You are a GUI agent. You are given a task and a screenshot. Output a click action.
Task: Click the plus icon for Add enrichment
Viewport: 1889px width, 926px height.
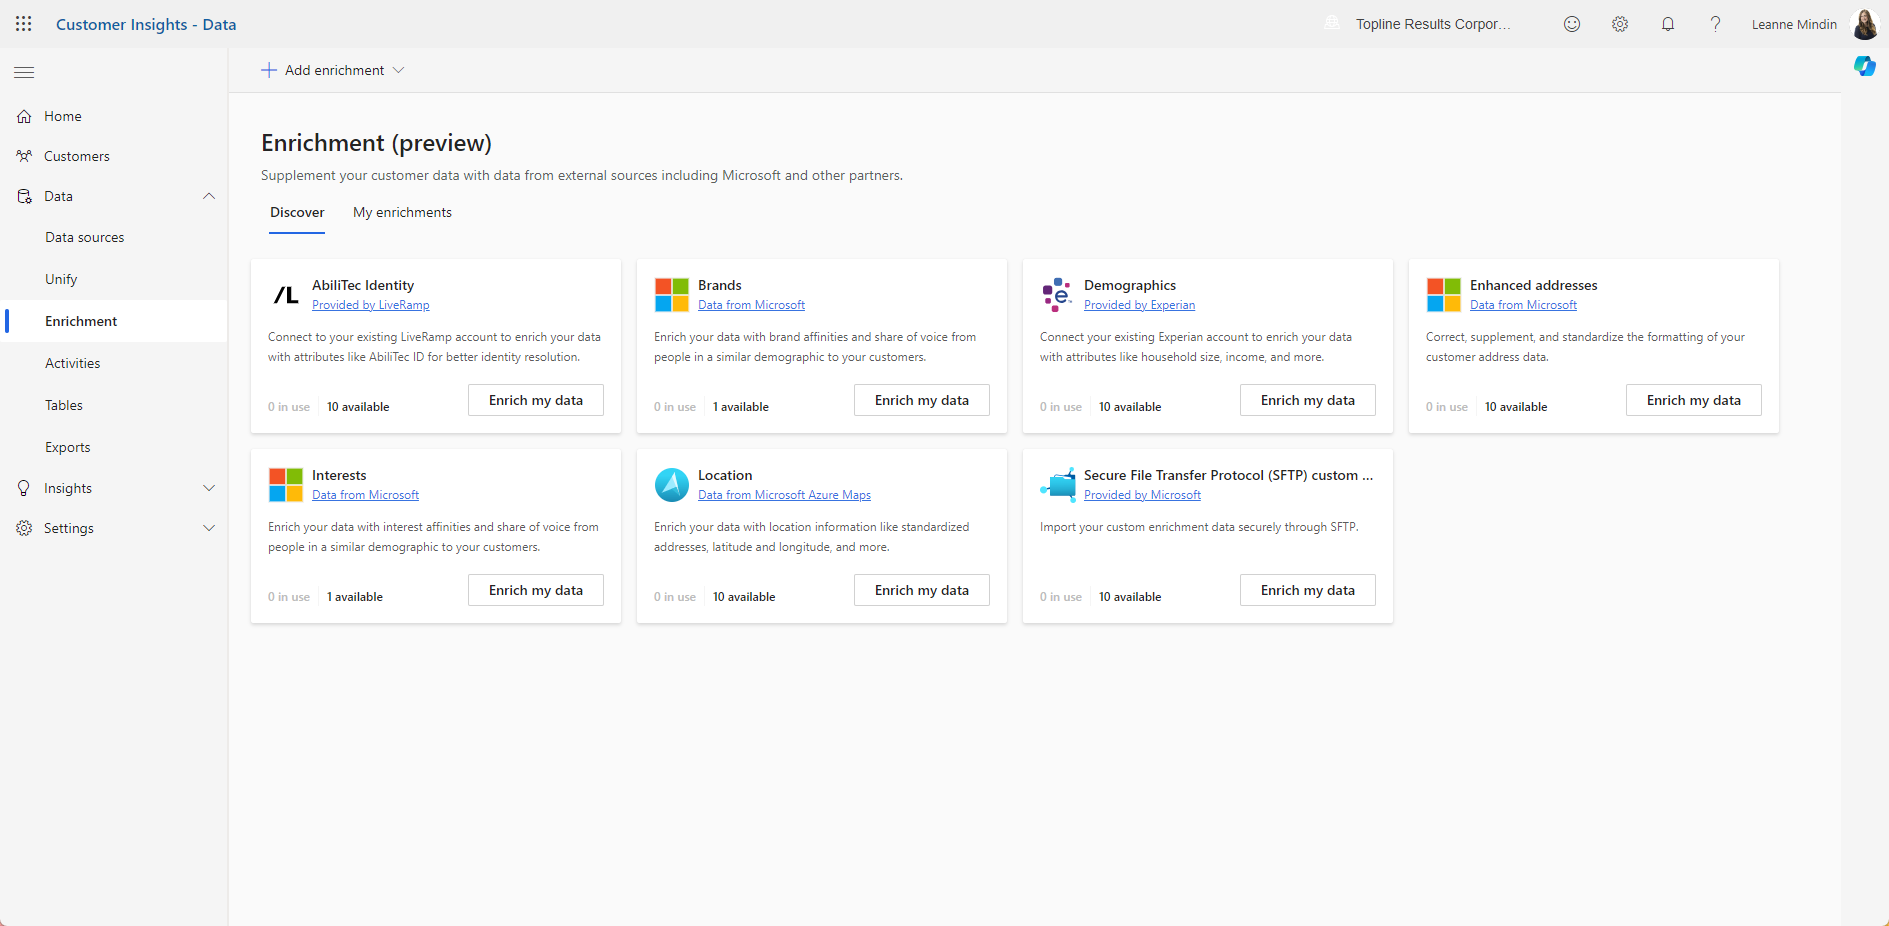(268, 70)
